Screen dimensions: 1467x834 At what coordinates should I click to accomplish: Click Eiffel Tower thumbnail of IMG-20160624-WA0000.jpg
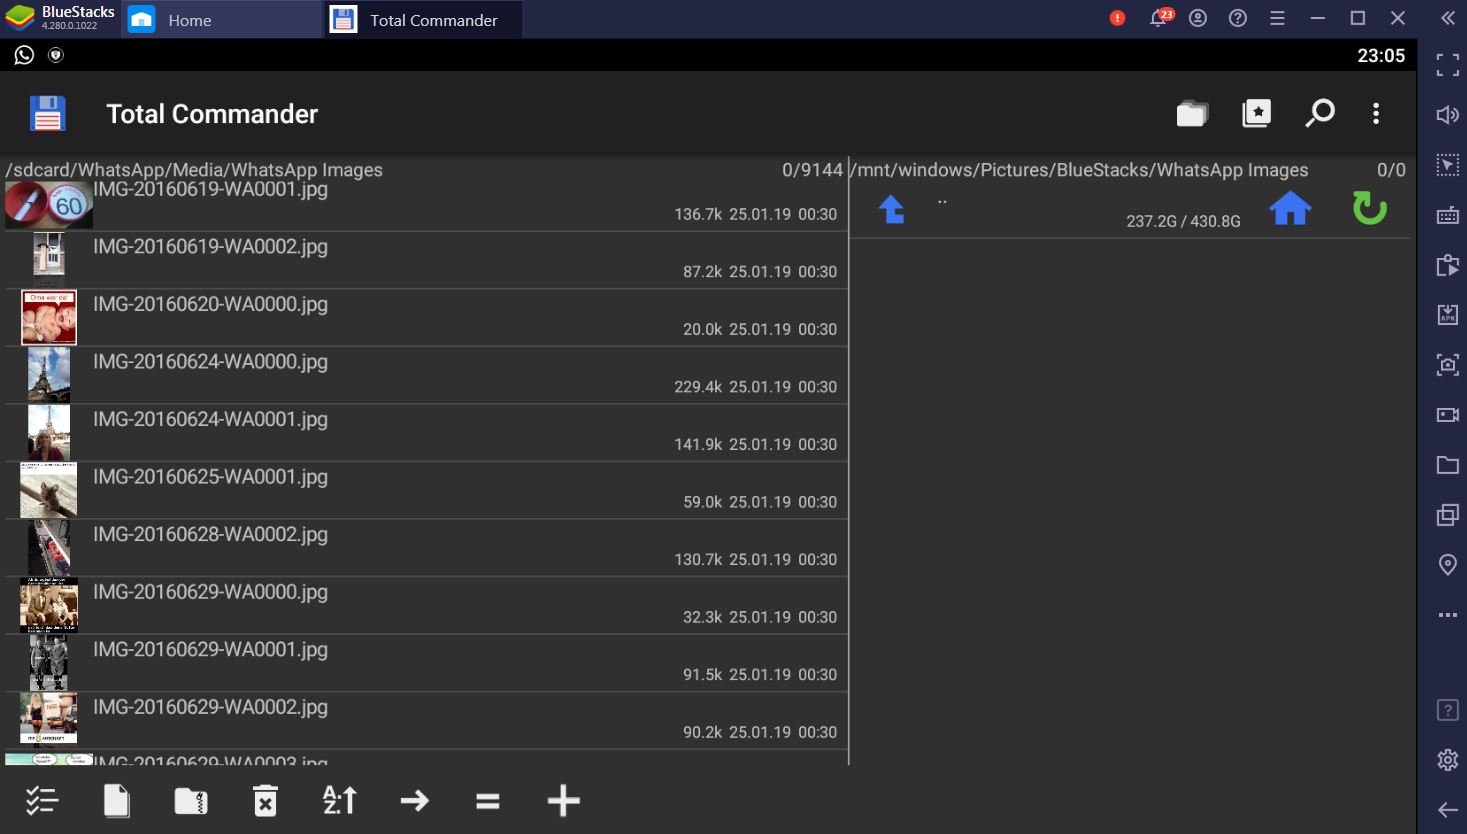[x=49, y=375]
